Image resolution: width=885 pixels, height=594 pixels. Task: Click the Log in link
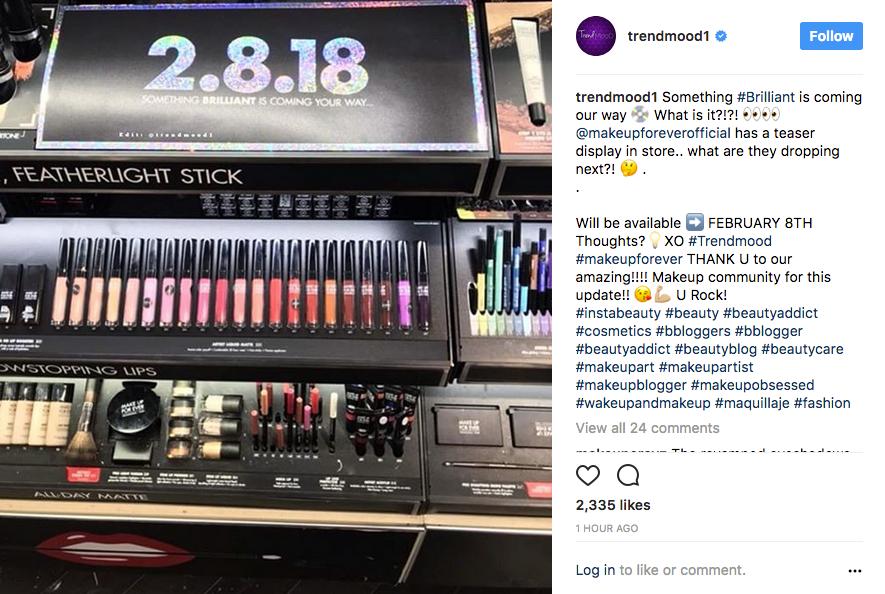(x=595, y=570)
